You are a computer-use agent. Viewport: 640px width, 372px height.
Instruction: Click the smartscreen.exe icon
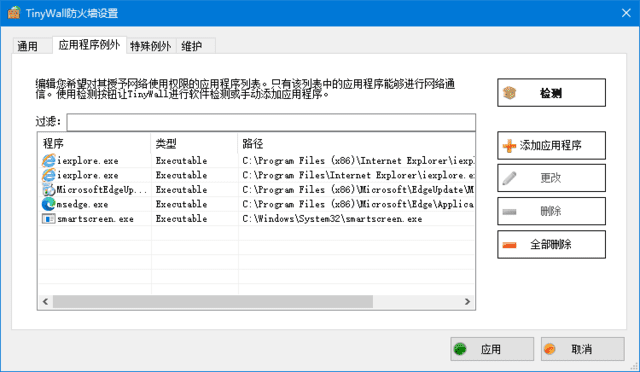coord(49,219)
